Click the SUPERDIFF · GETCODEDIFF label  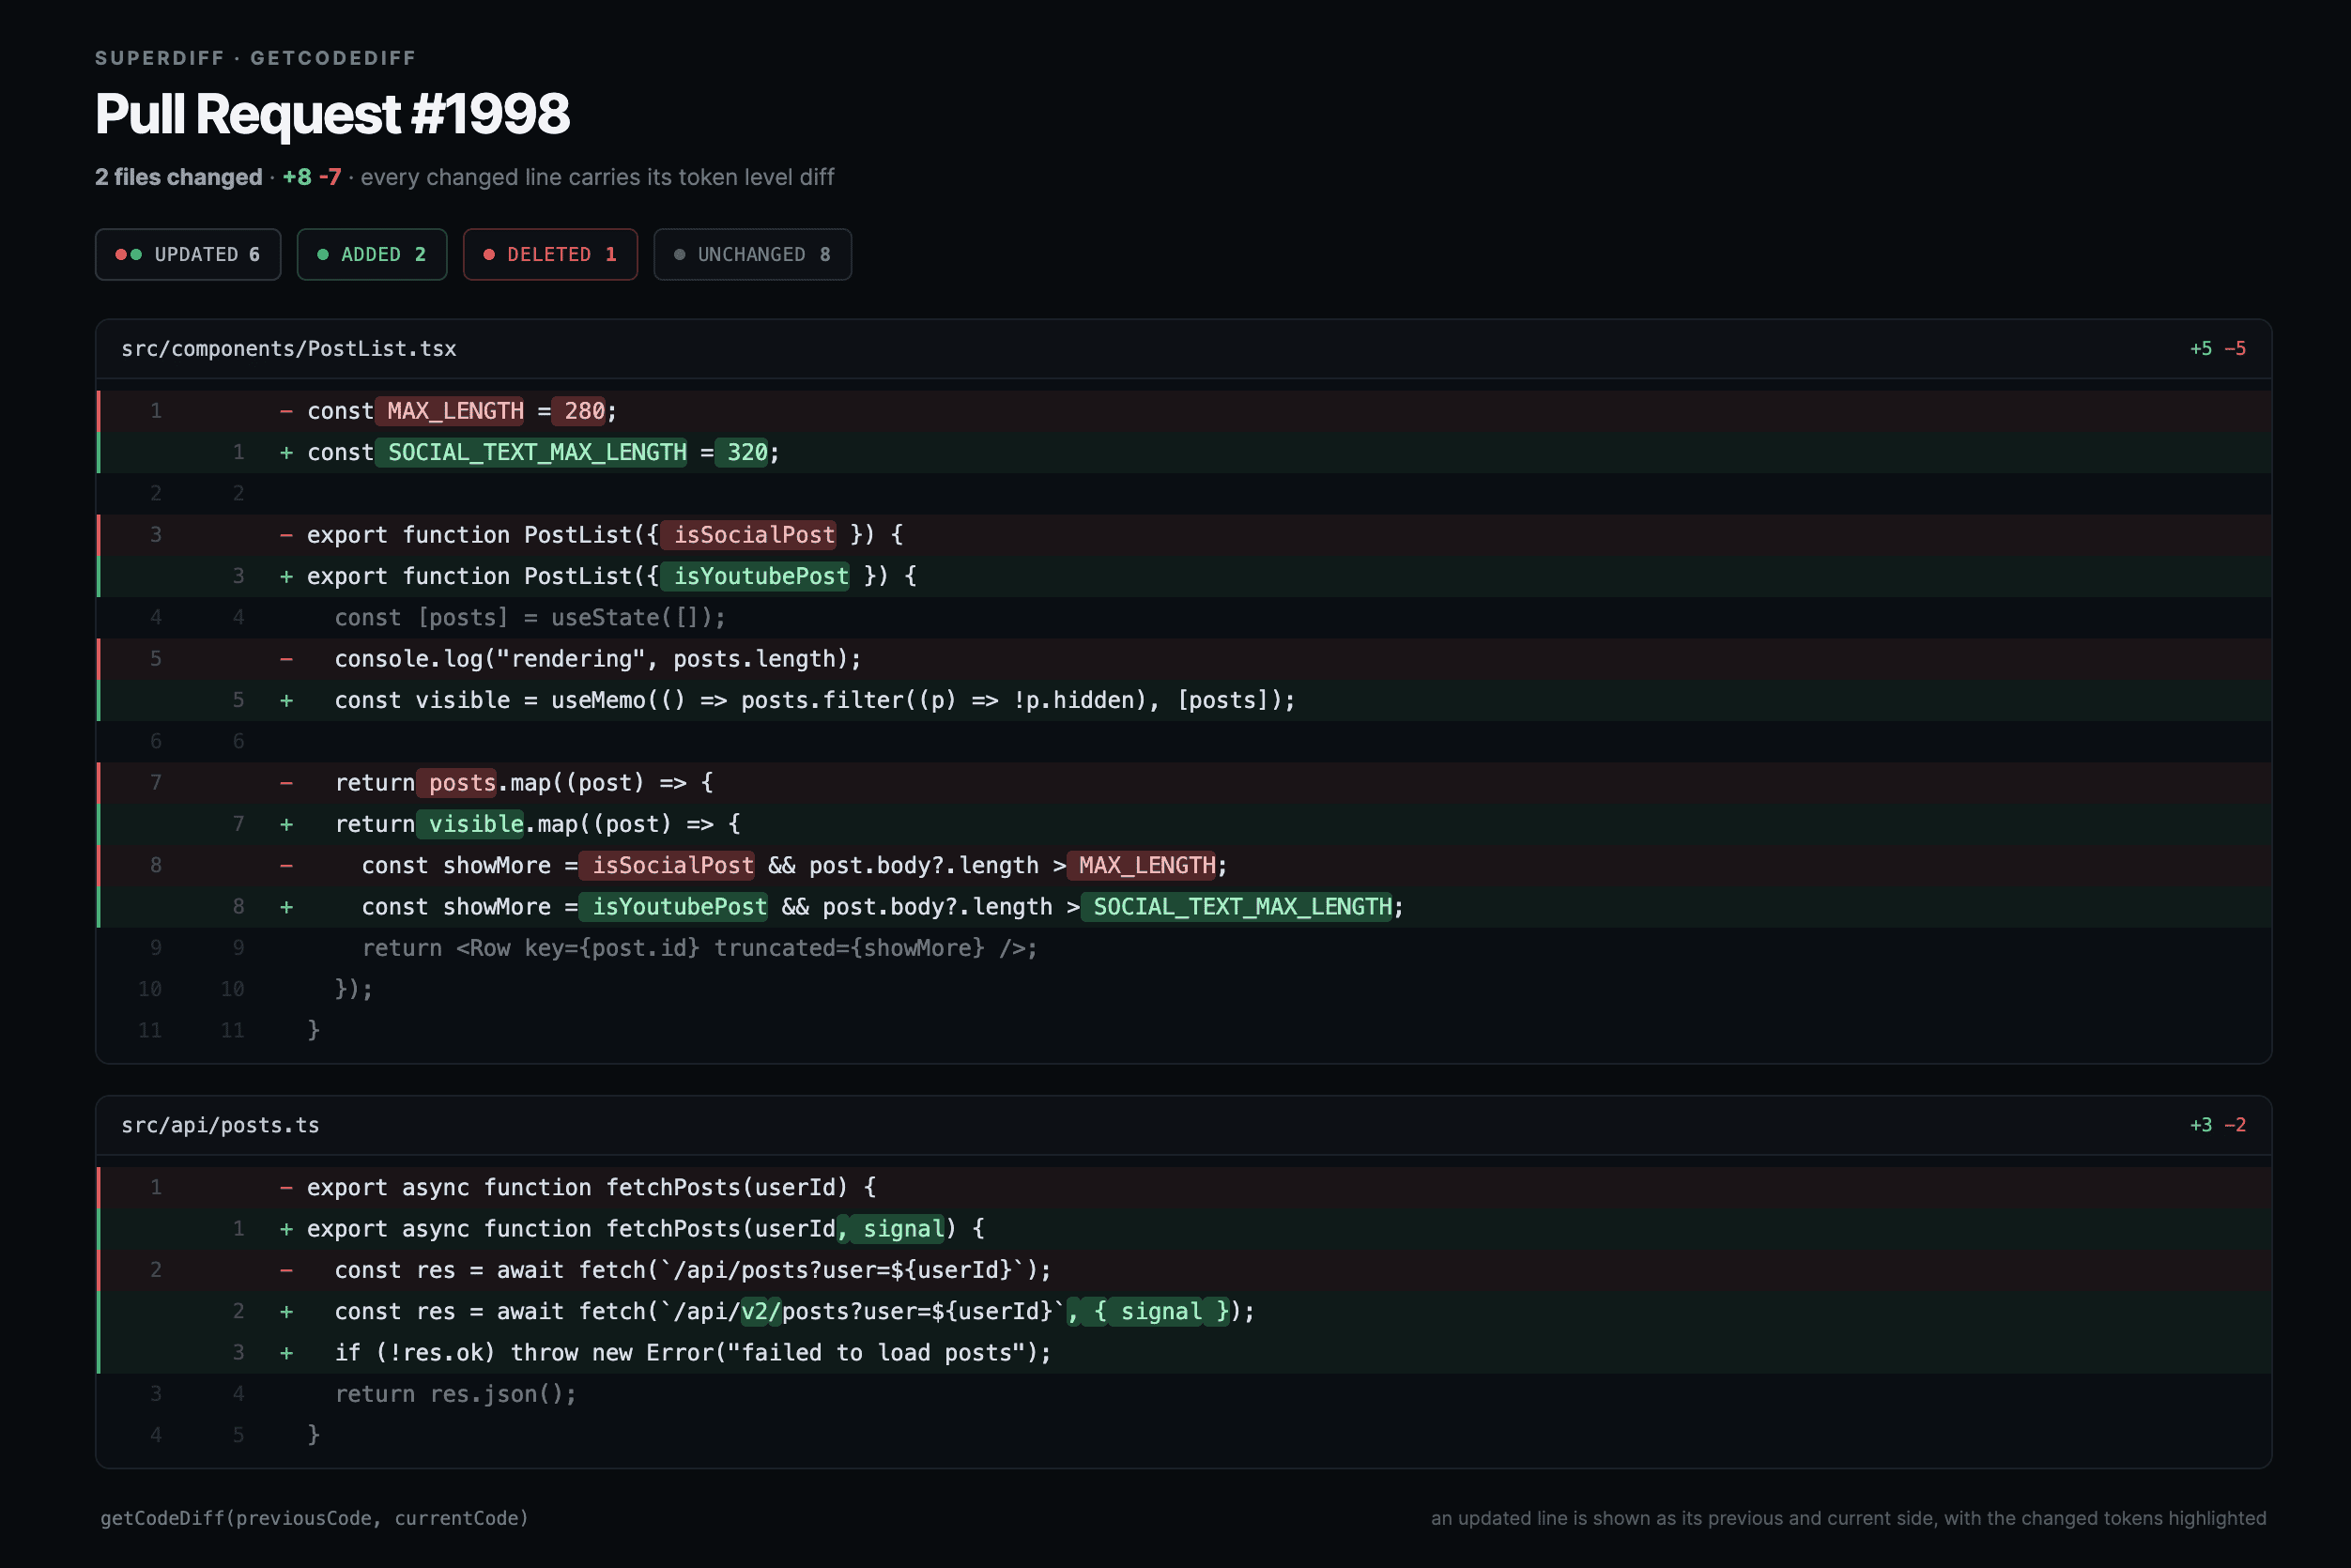click(255, 58)
